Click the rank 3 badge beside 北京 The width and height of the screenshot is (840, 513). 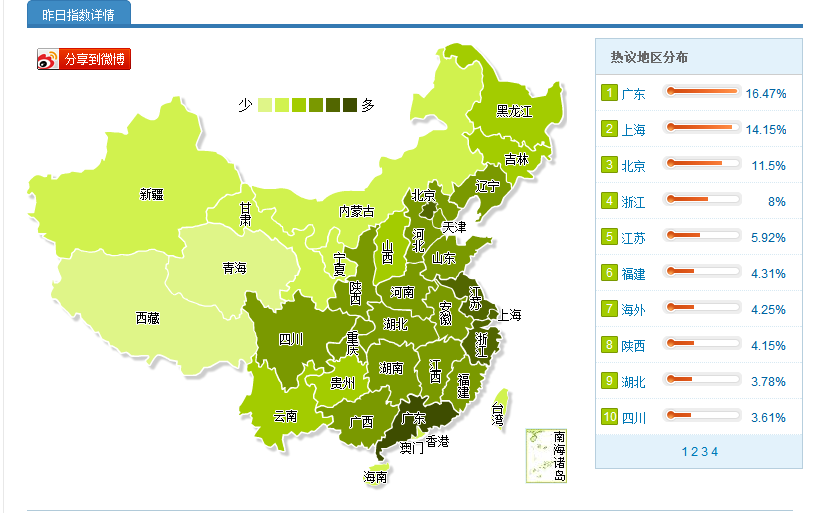[608, 165]
